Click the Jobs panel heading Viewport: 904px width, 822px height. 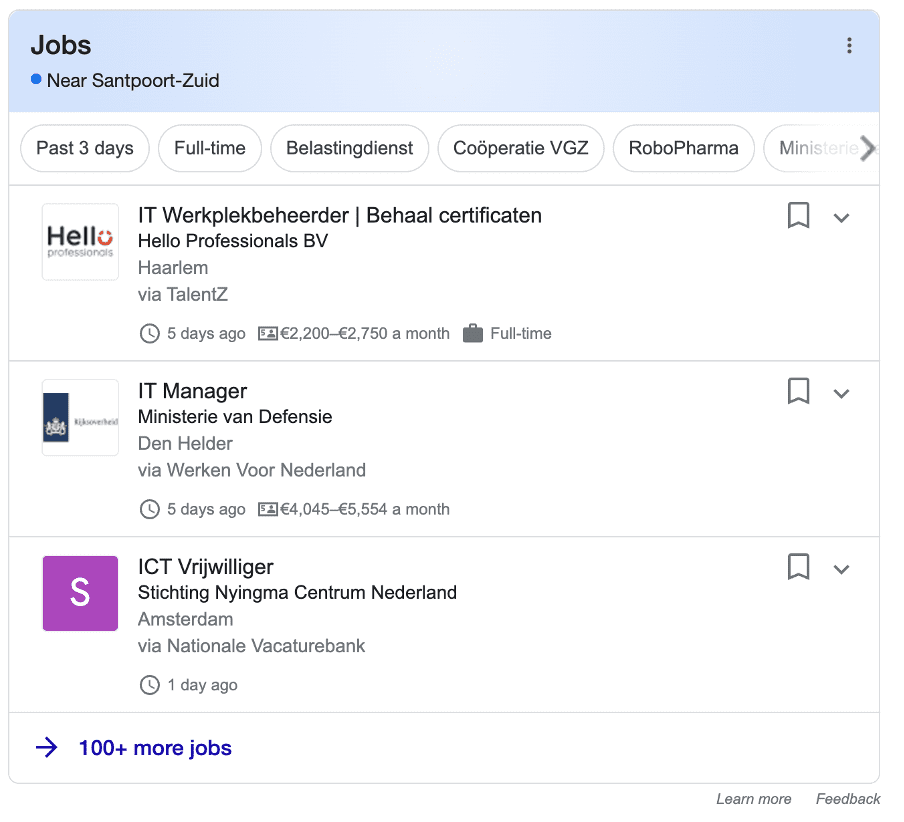(x=61, y=46)
